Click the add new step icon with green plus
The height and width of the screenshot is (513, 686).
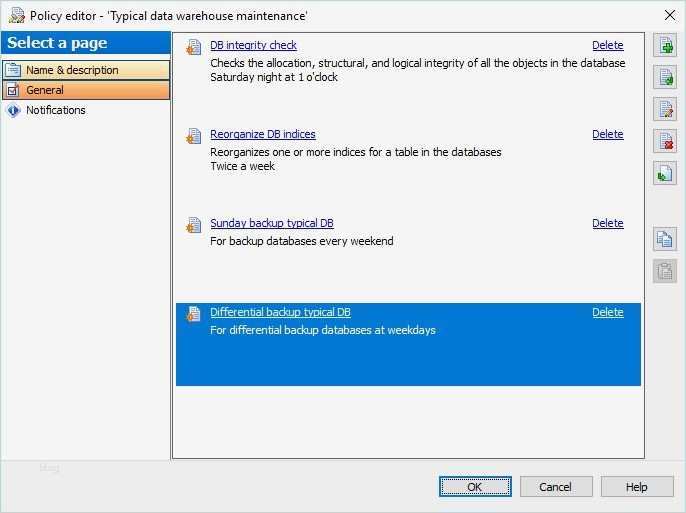pyautogui.click(x=665, y=45)
